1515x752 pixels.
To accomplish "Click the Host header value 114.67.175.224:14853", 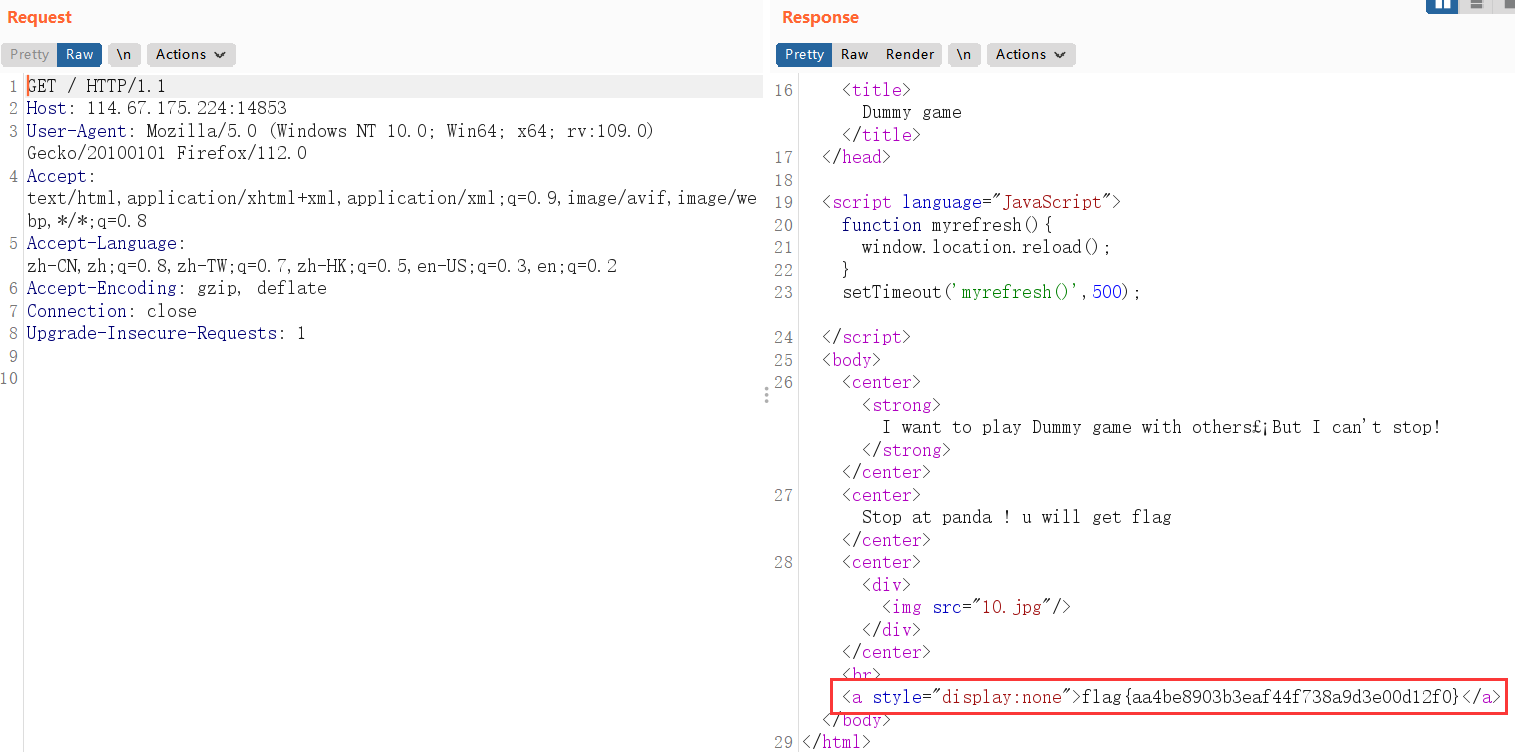I will 187,109.
